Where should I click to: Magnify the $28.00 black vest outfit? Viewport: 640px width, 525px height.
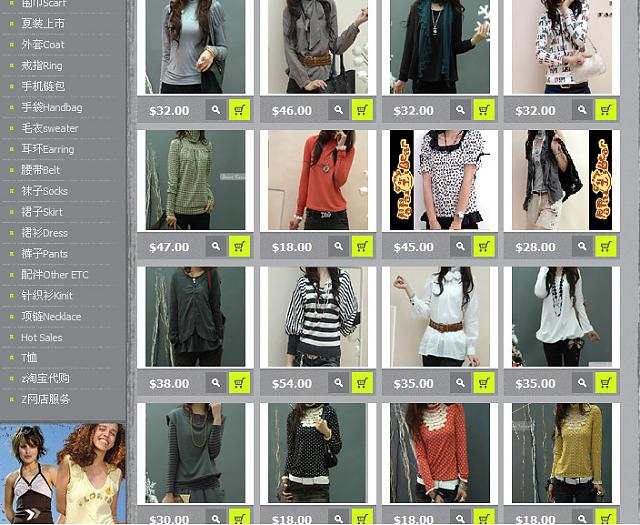click(x=583, y=246)
